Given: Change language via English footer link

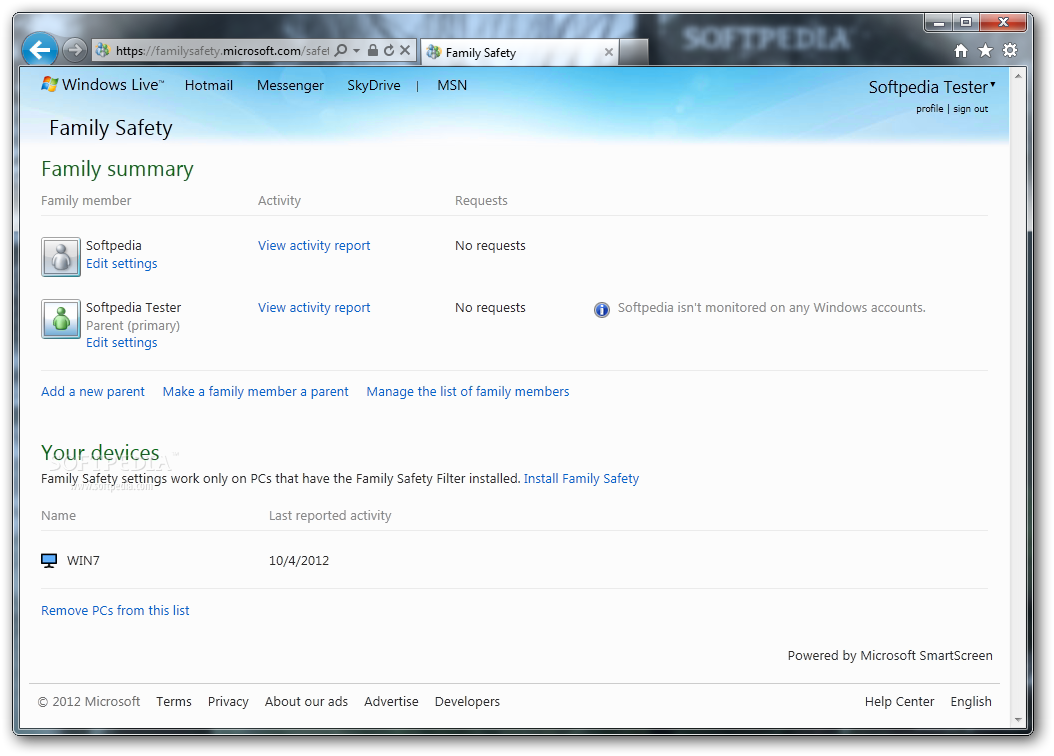Looking at the screenshot, I should click(x=971, y=701).
